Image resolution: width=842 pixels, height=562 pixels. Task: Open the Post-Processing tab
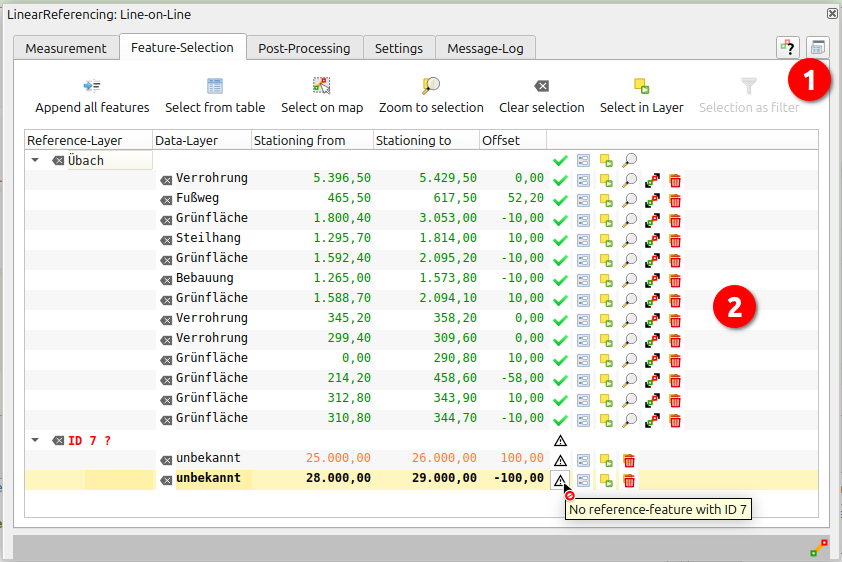pos(304,48)
